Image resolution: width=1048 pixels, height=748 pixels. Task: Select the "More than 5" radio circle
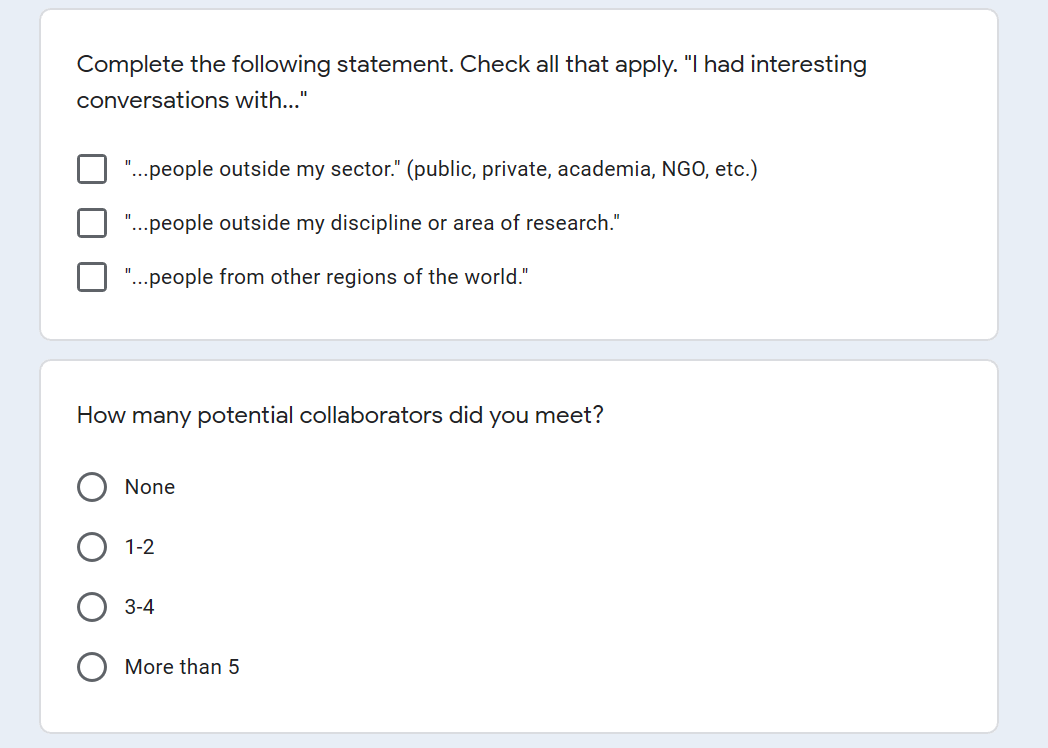coord(92,667)
